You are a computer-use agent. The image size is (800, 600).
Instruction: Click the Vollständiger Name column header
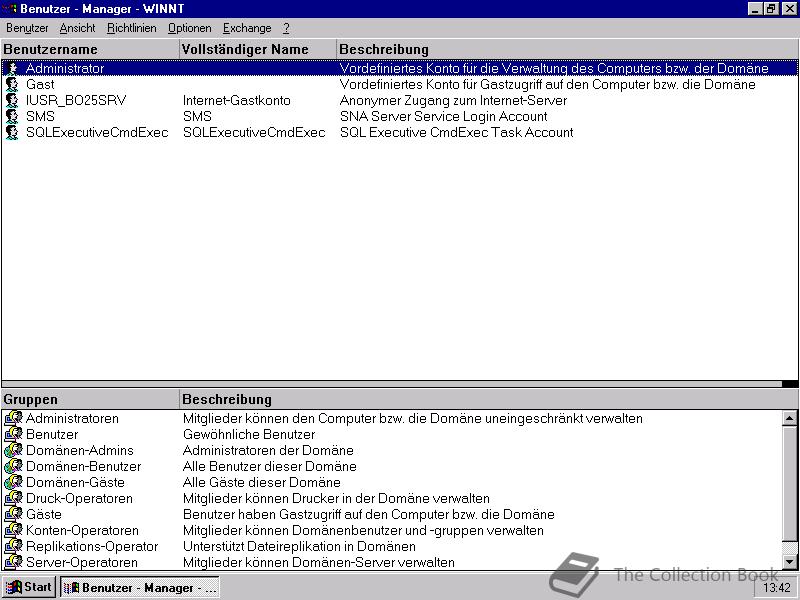[258, 49]
